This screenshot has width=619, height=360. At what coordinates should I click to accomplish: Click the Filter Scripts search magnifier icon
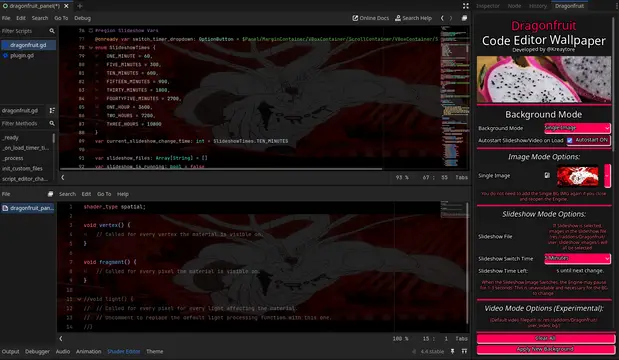click(52, 31)
